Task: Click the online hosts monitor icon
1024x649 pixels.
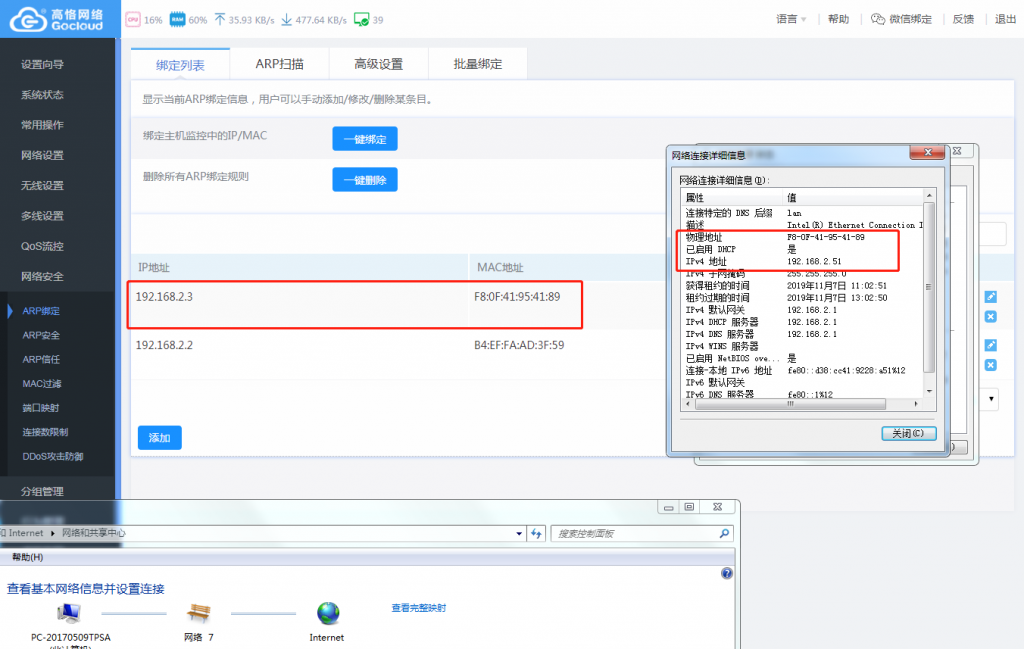Action: pos(361,20)
